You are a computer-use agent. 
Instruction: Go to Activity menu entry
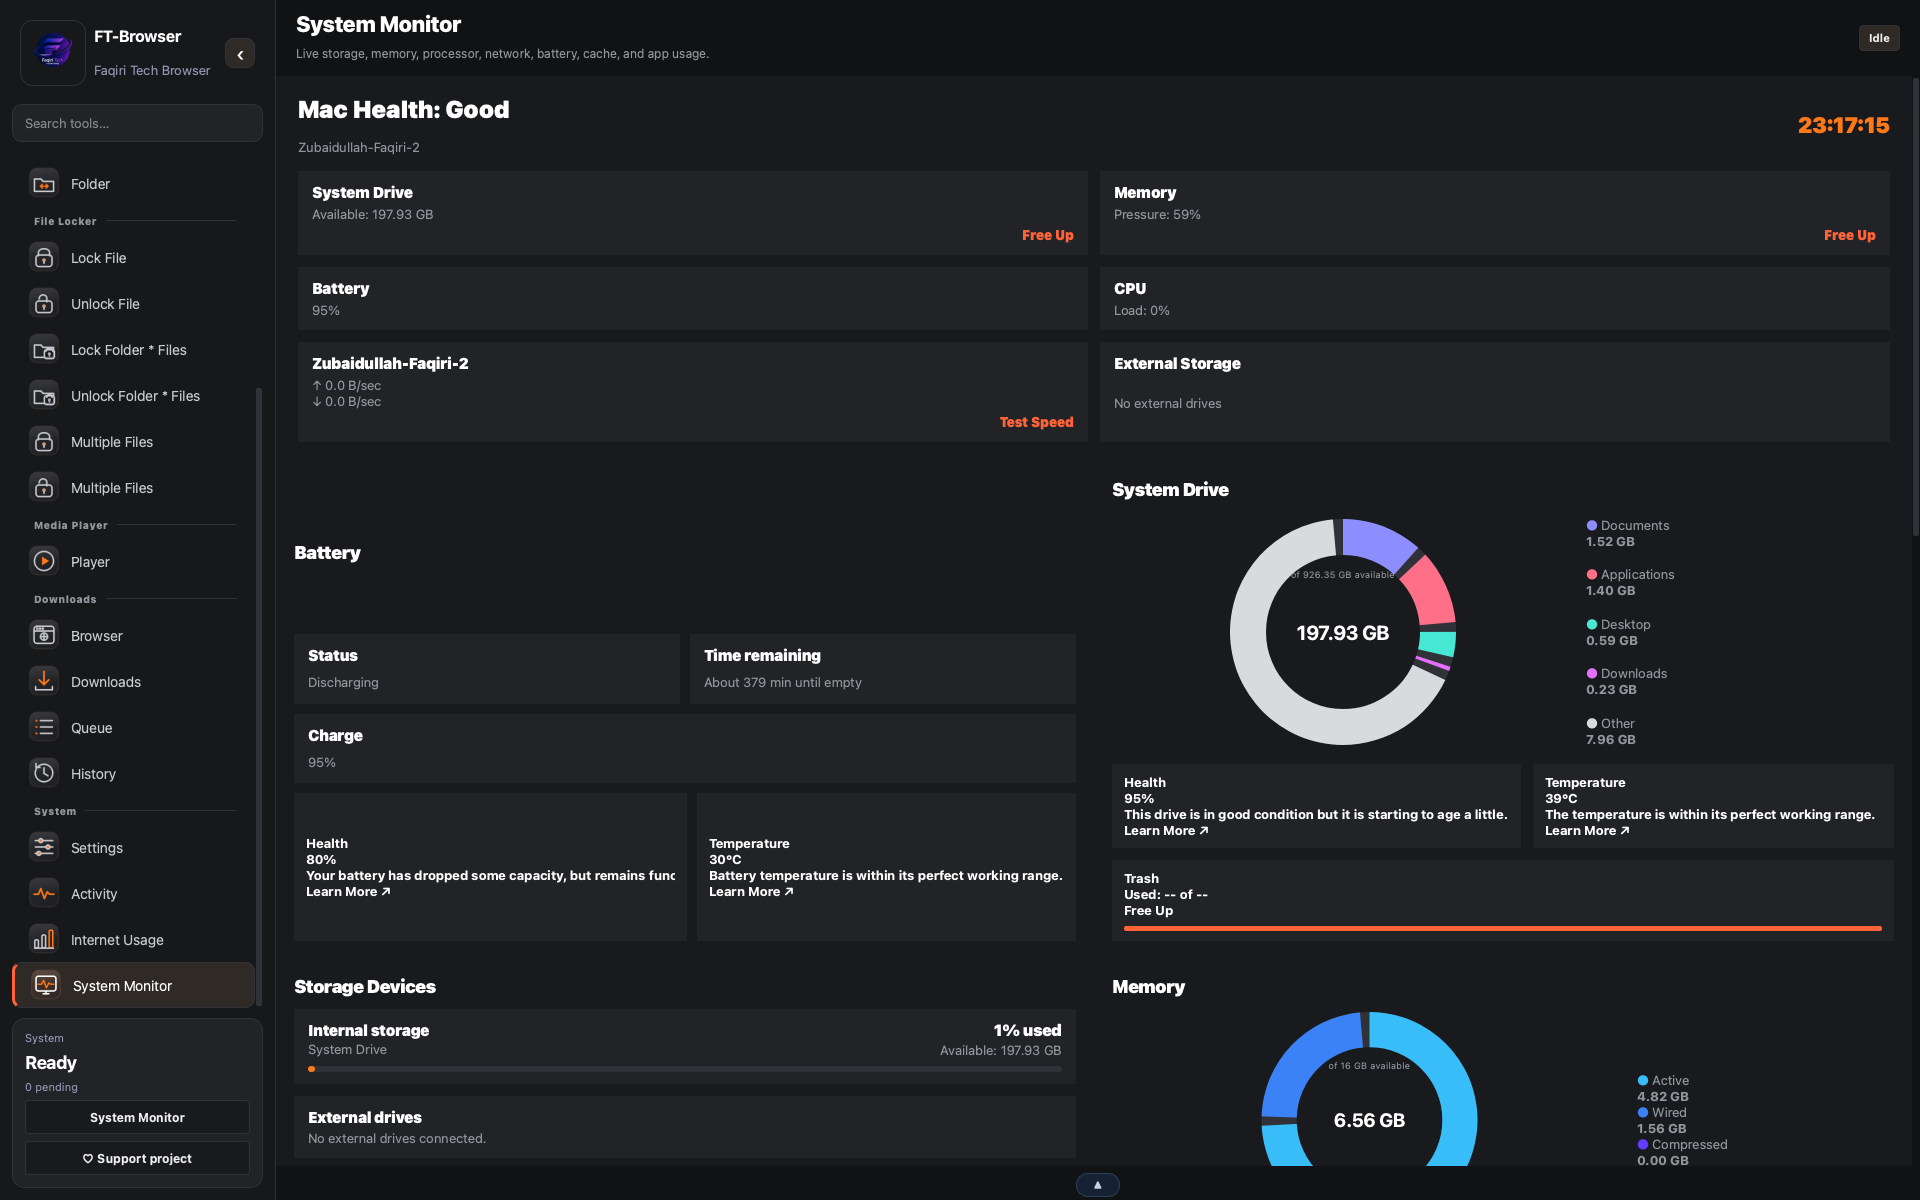[134, 894]
